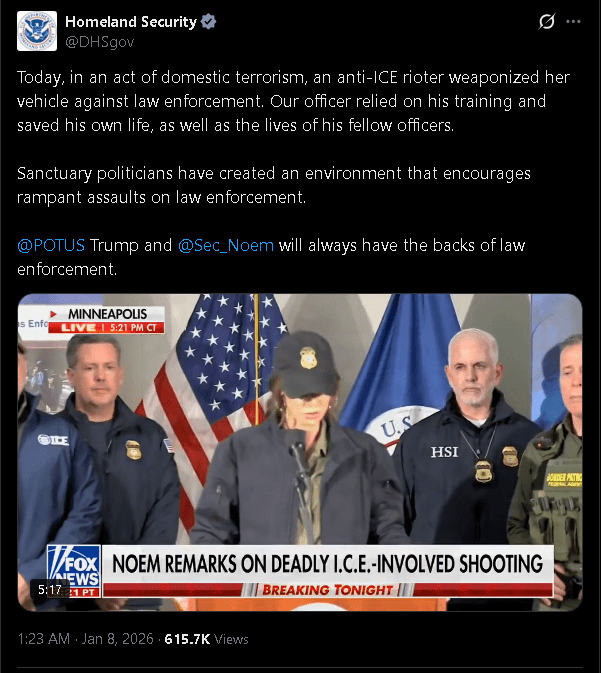Play the Noem press conference video
The width and height of the screenshot is (601, 673).
tap(300, 452)
